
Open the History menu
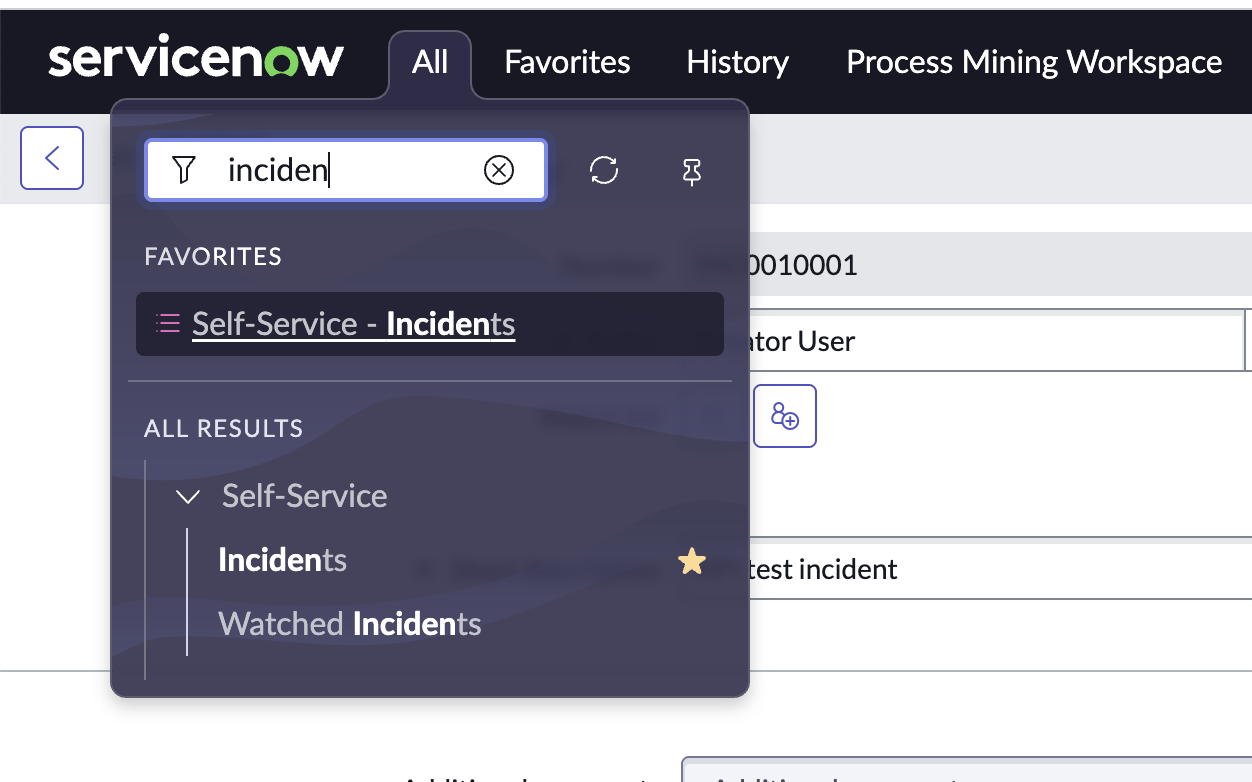pos(736,62)
